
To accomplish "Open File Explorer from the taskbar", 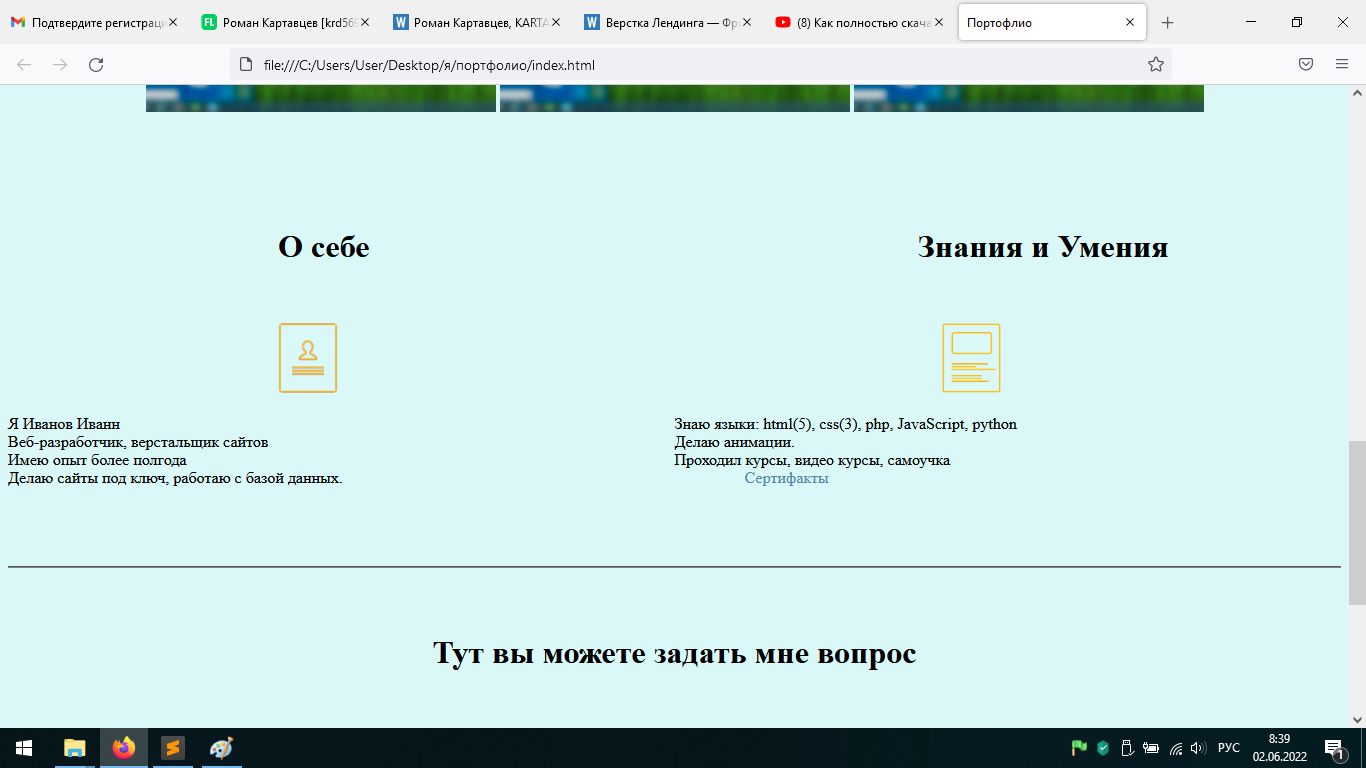I will point(75,748).
